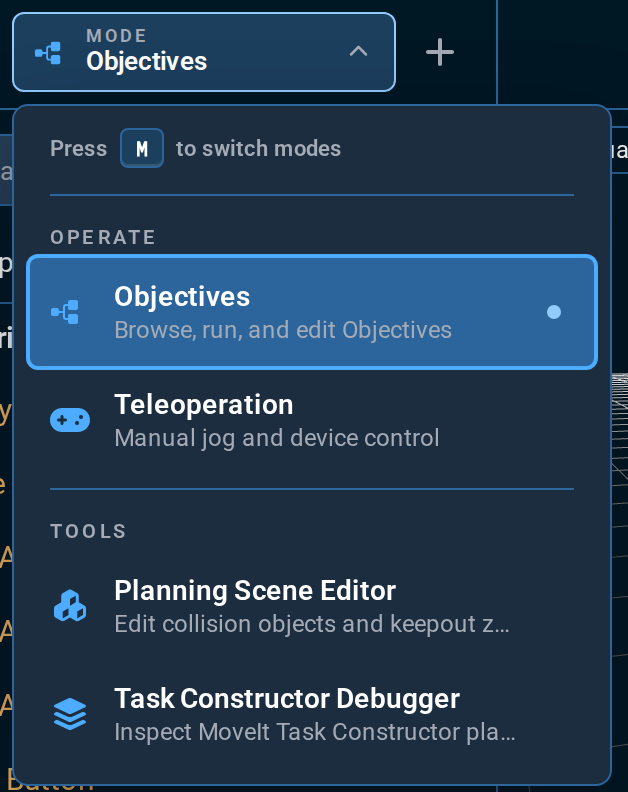Screen dimensions: 628x792
Task: Click the active-mode dot on Objectives row
Action: coord(554,312)
